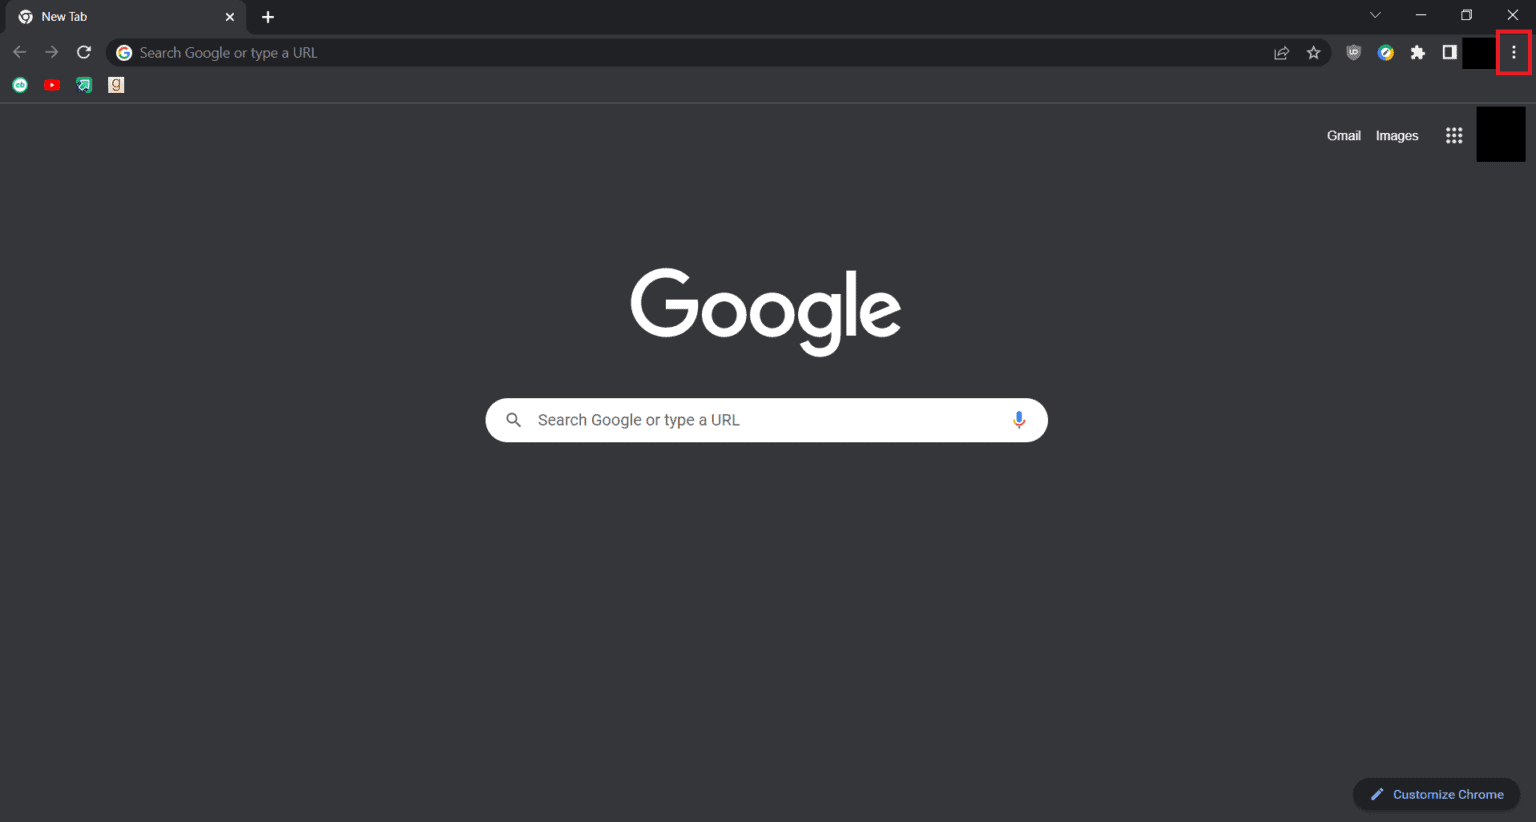Focus the Google search box
1536x822 pixels.
tap(766, 420)
